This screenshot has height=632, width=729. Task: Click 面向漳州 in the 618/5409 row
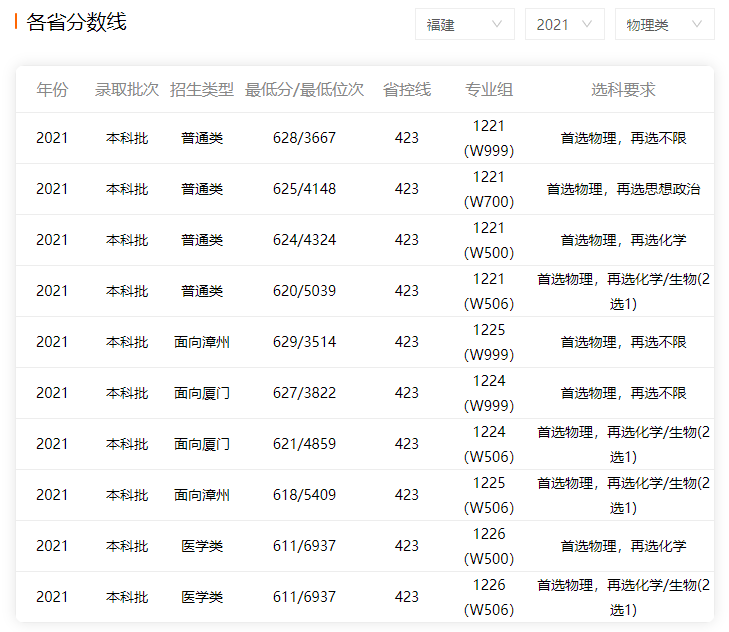pos(202,495)
